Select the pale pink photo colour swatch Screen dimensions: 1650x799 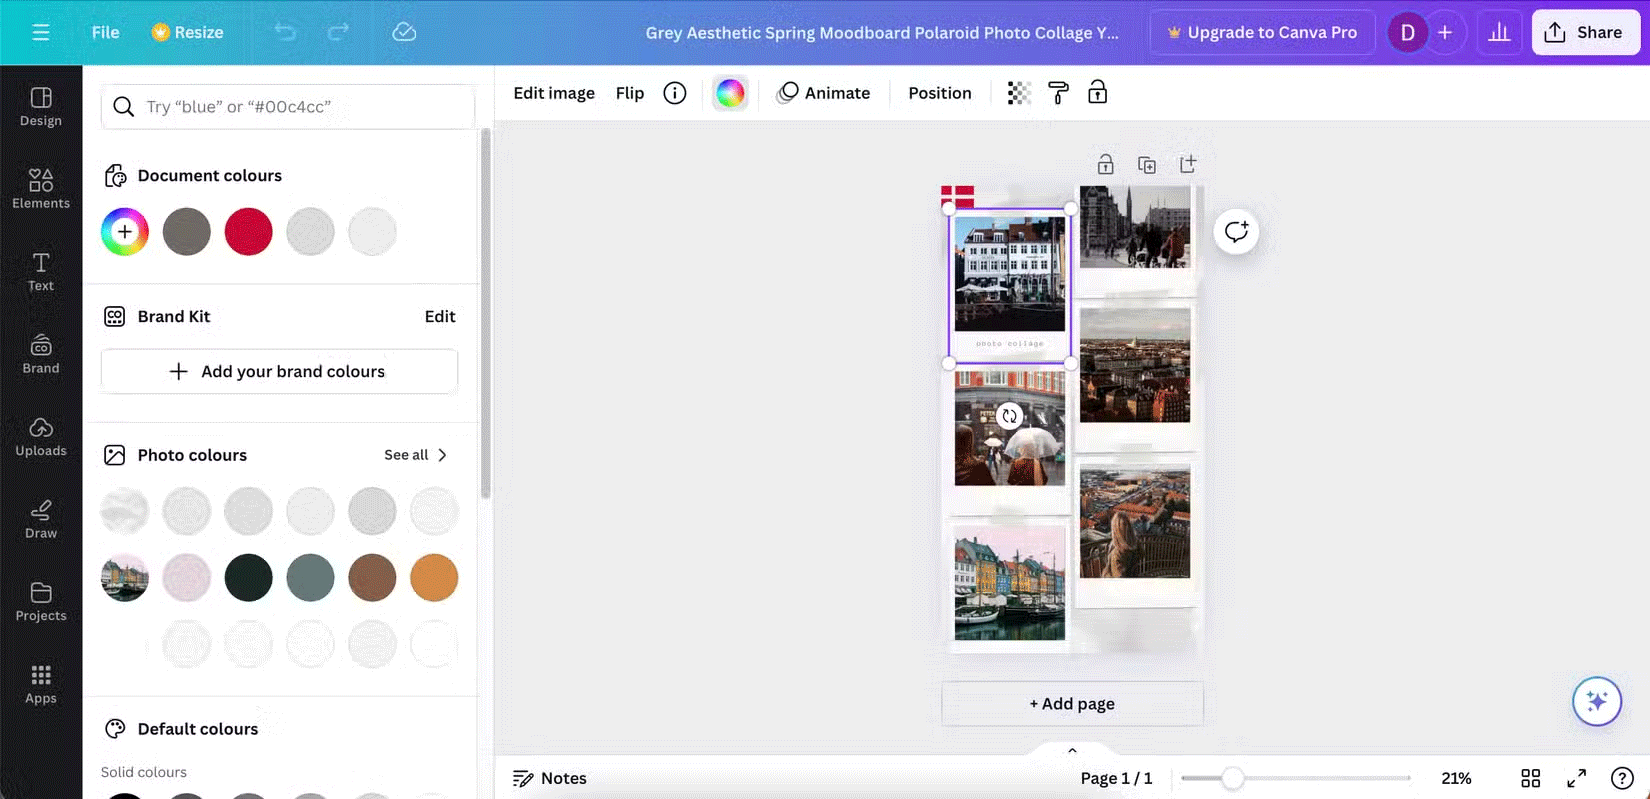point(187,578)
